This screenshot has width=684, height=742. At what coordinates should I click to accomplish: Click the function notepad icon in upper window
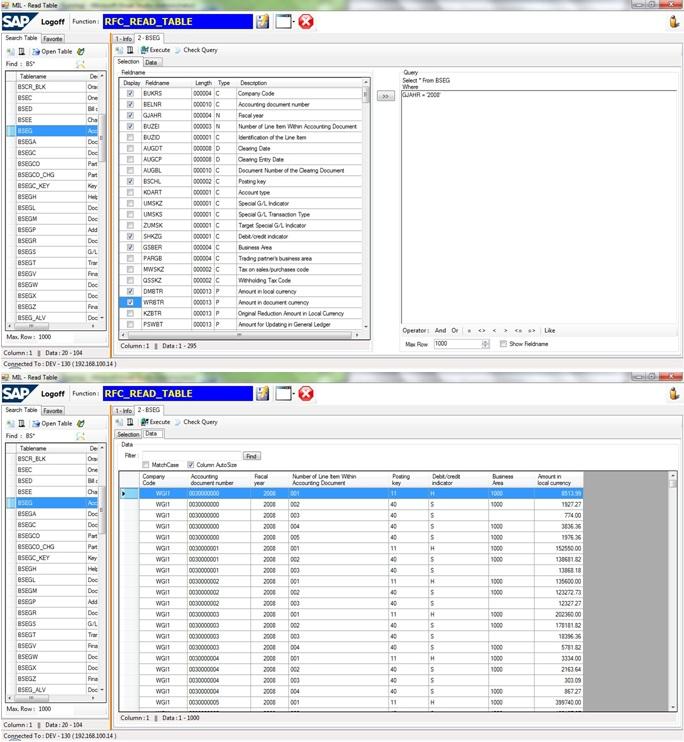(262, 21)
